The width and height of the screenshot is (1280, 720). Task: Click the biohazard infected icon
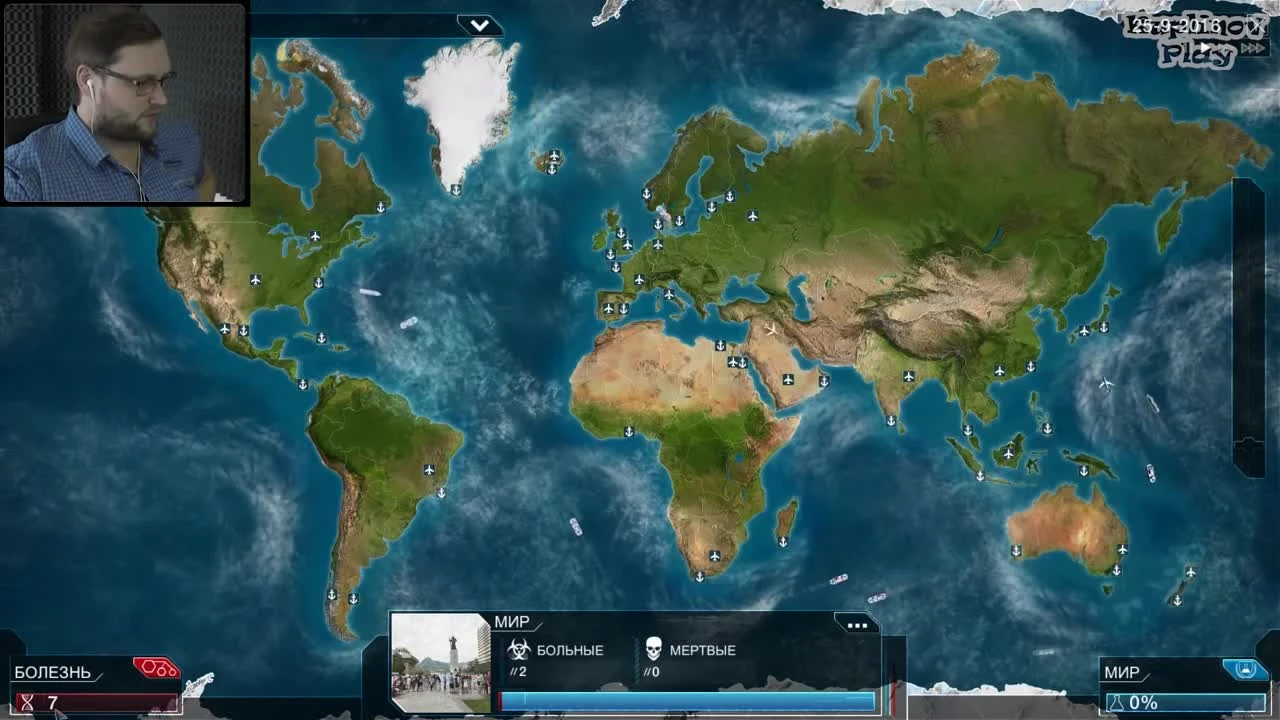519,650
